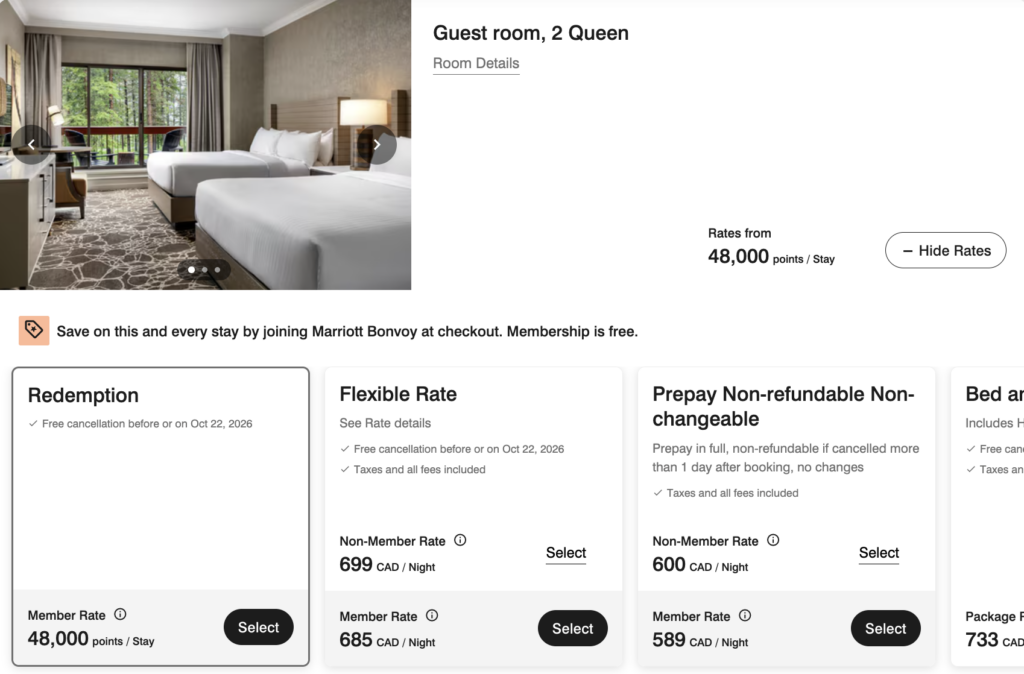Viewport: 1024px width, 674px height.
Task: Click info icon beside Prepay Non-Member Rate
Action: tap(773, 540)
